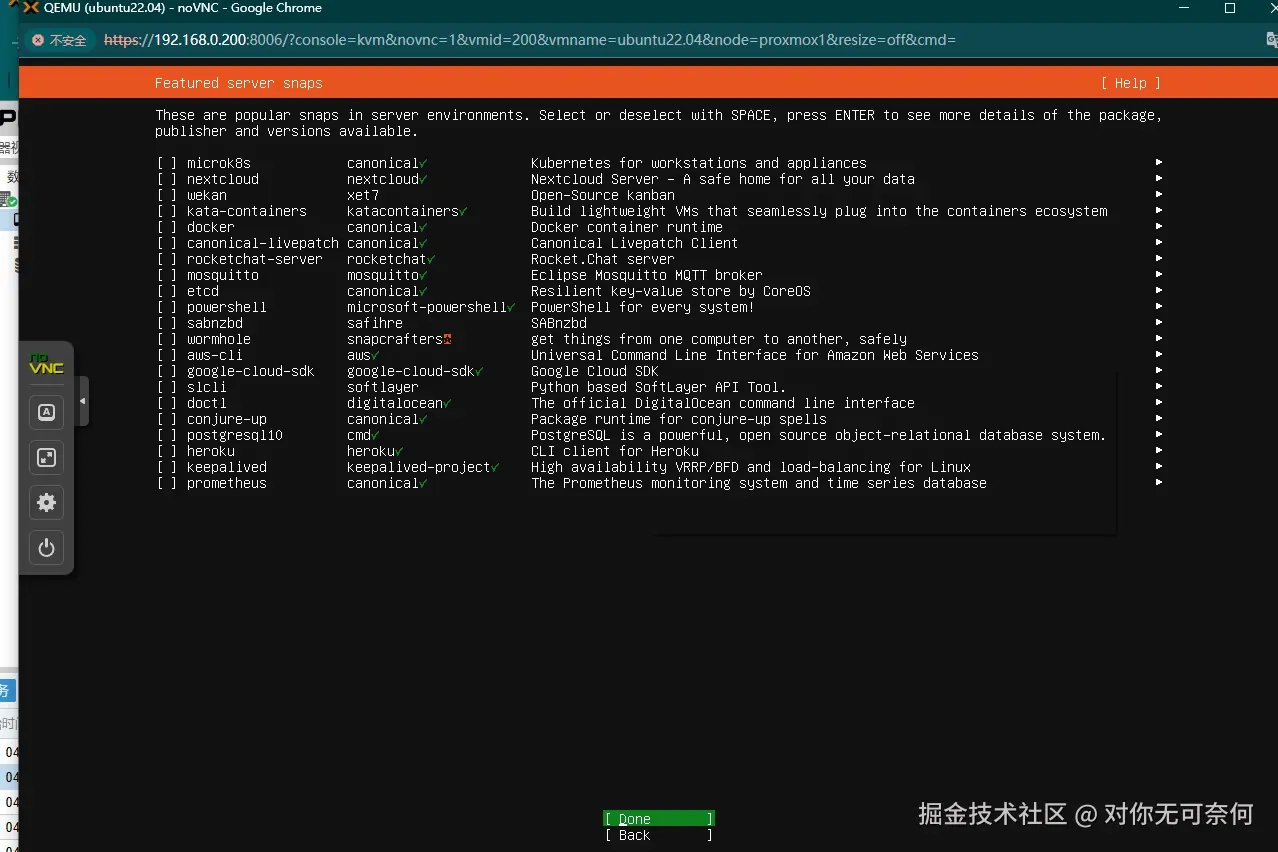This screenshot has width=1278, height=852.
Task: Collapse the noVNC control bar handle
Action: point(82,401)
